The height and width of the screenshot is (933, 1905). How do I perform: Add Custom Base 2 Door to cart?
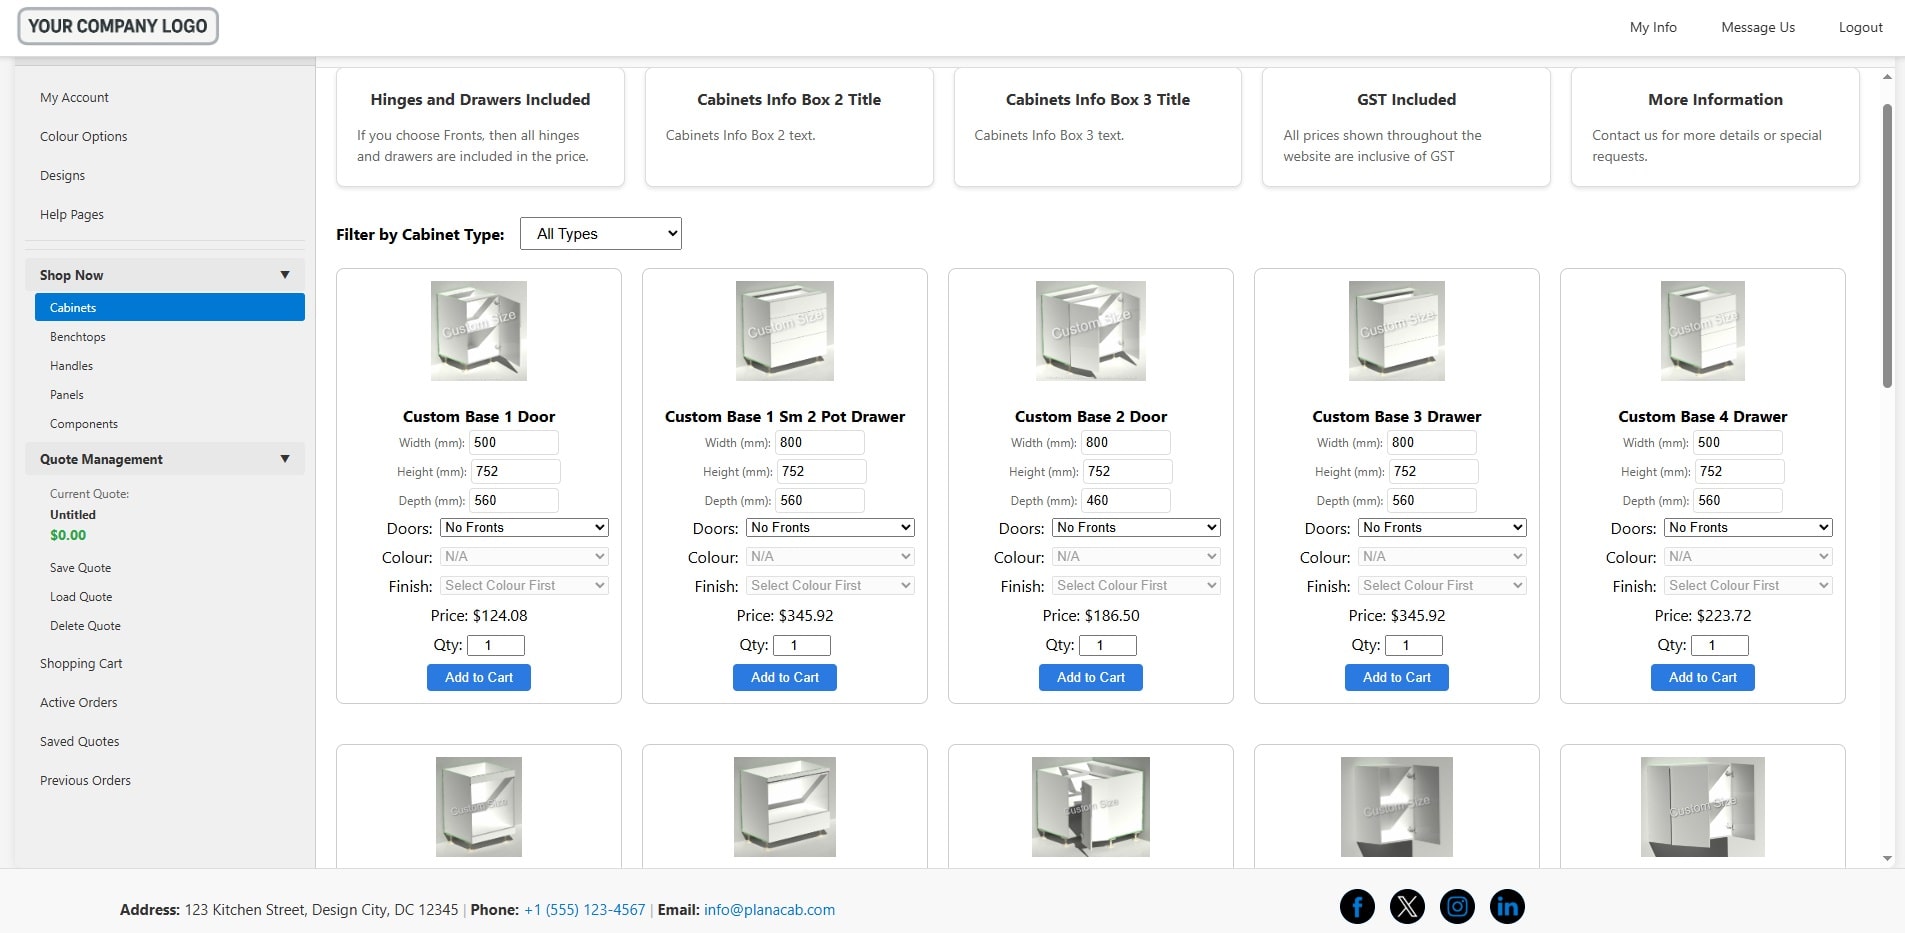pyautogui.click(x=1090, y=678)
